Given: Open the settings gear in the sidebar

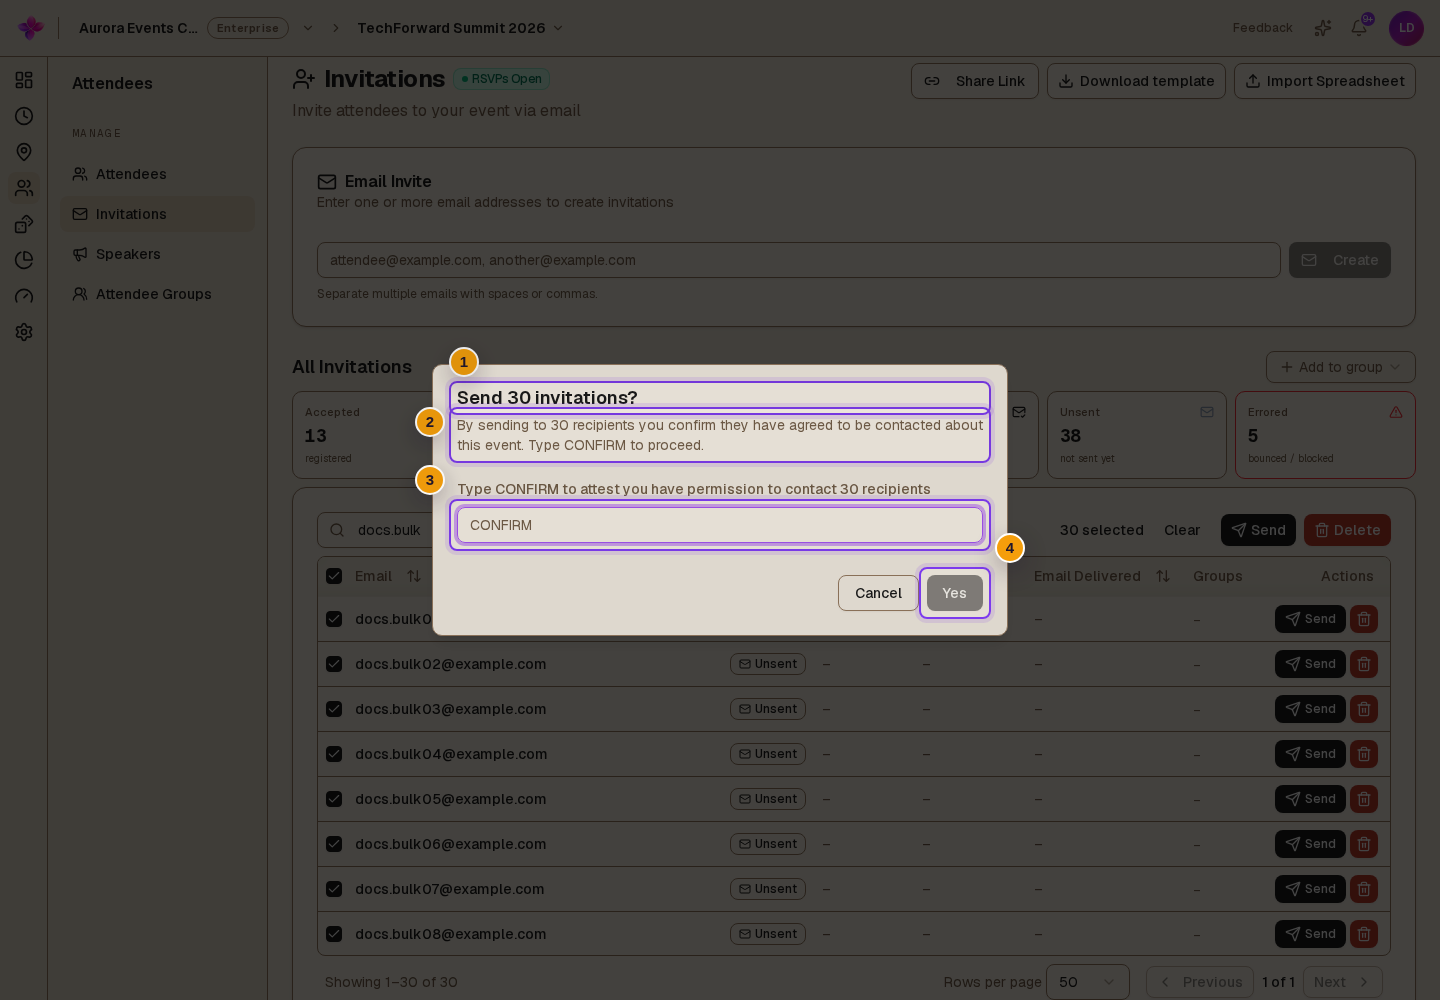Looking at the screenshot, I should coord(24,332).
